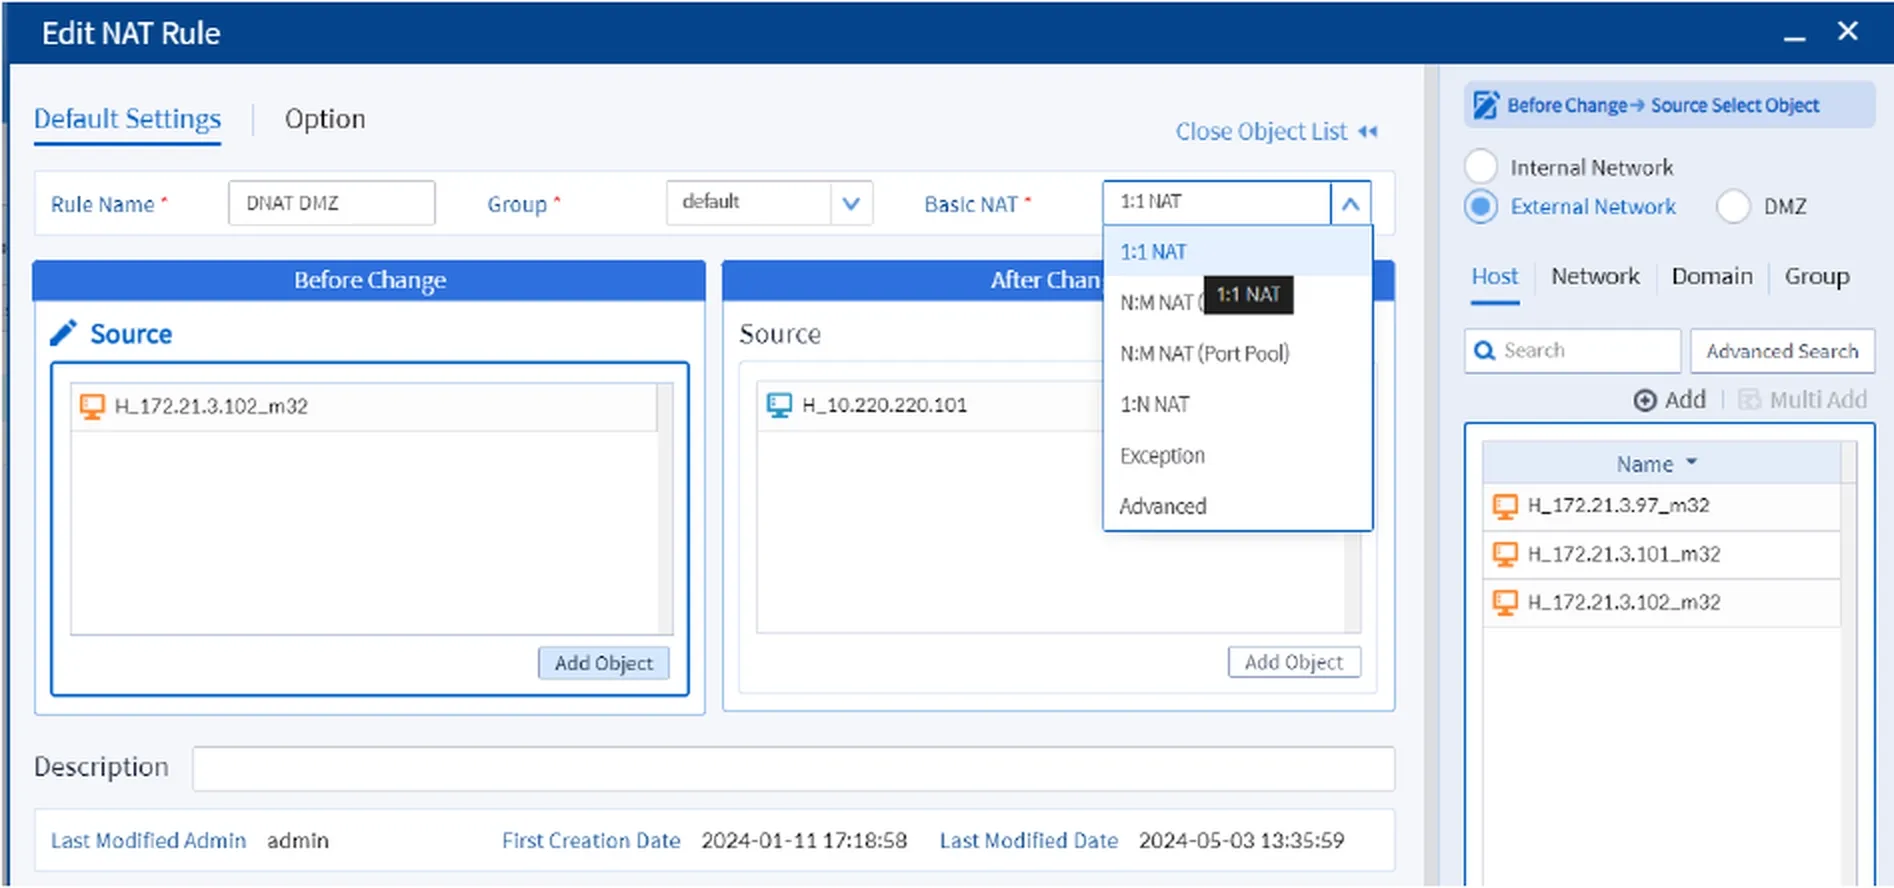Image resolution: width=1894 pixels, height=888 pixels.
Task: Click Close Object List link
Action: click(x=1261, y=132)
